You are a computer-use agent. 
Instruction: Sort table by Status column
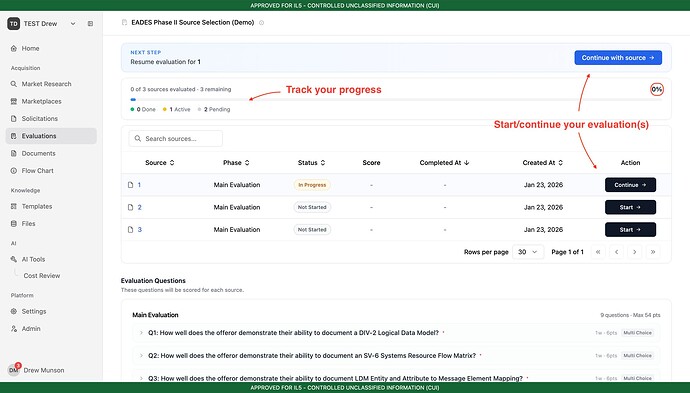[312, 163]
